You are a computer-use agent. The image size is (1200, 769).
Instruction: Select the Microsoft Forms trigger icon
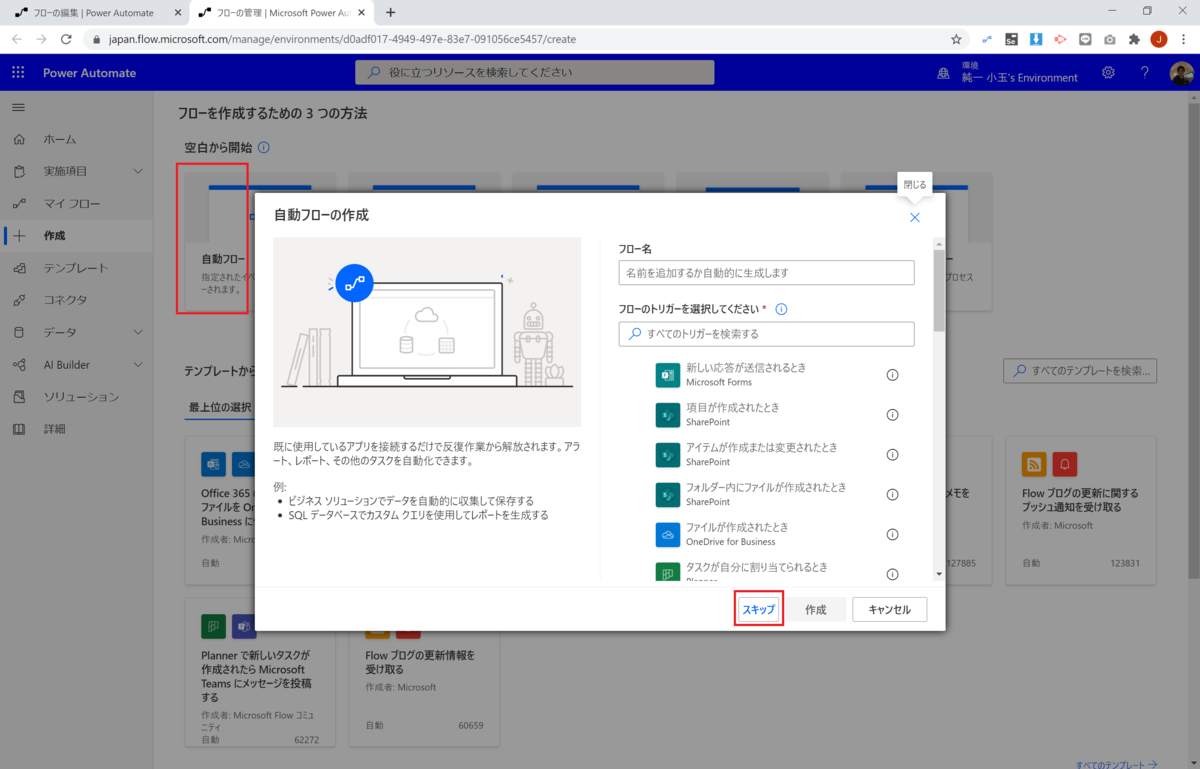tap(668, 374)
